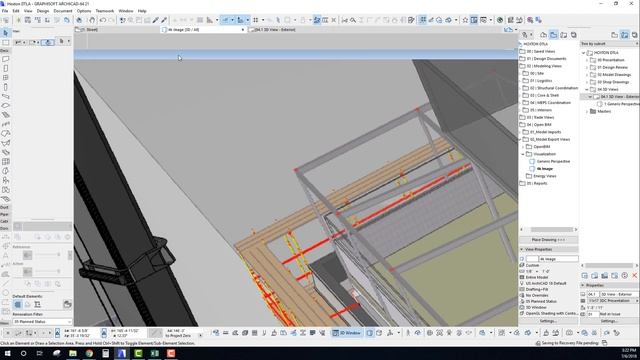Select the eyedropper Pick Up Parameters icon
Image resolution: width=640 pixels, height=360 pixels.
click(x=156, y=20)
